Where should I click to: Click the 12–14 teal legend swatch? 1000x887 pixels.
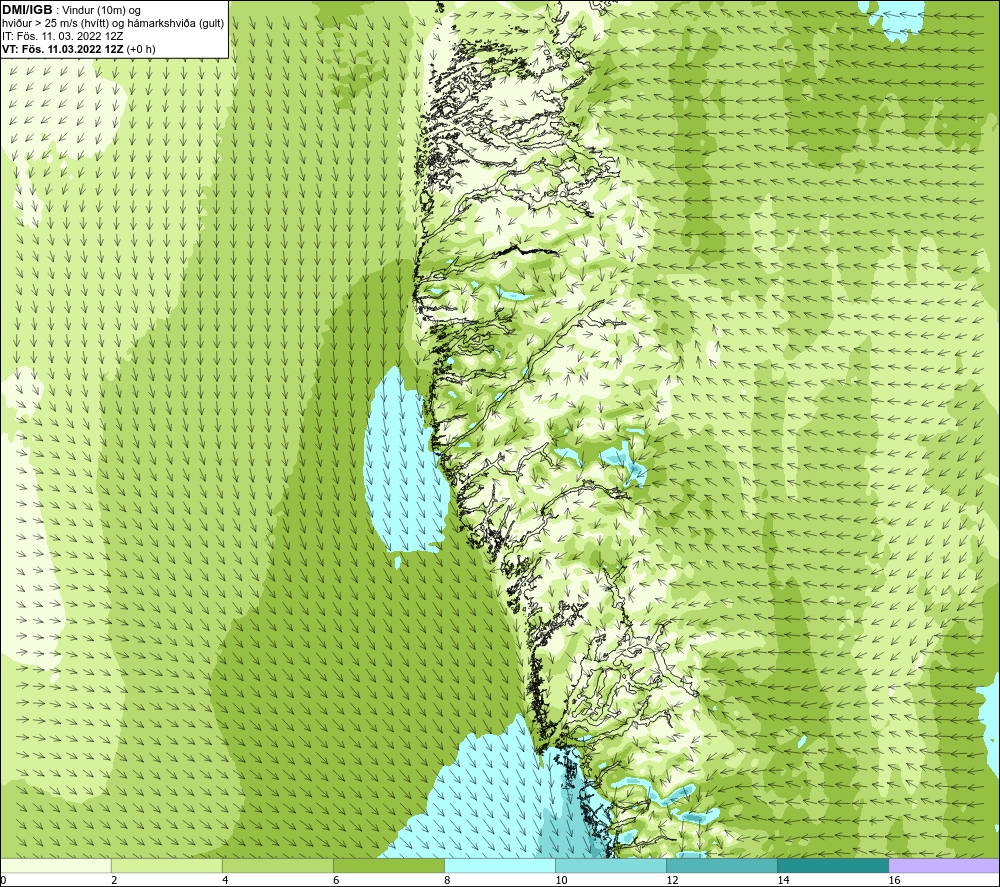(x=722, y=866)
